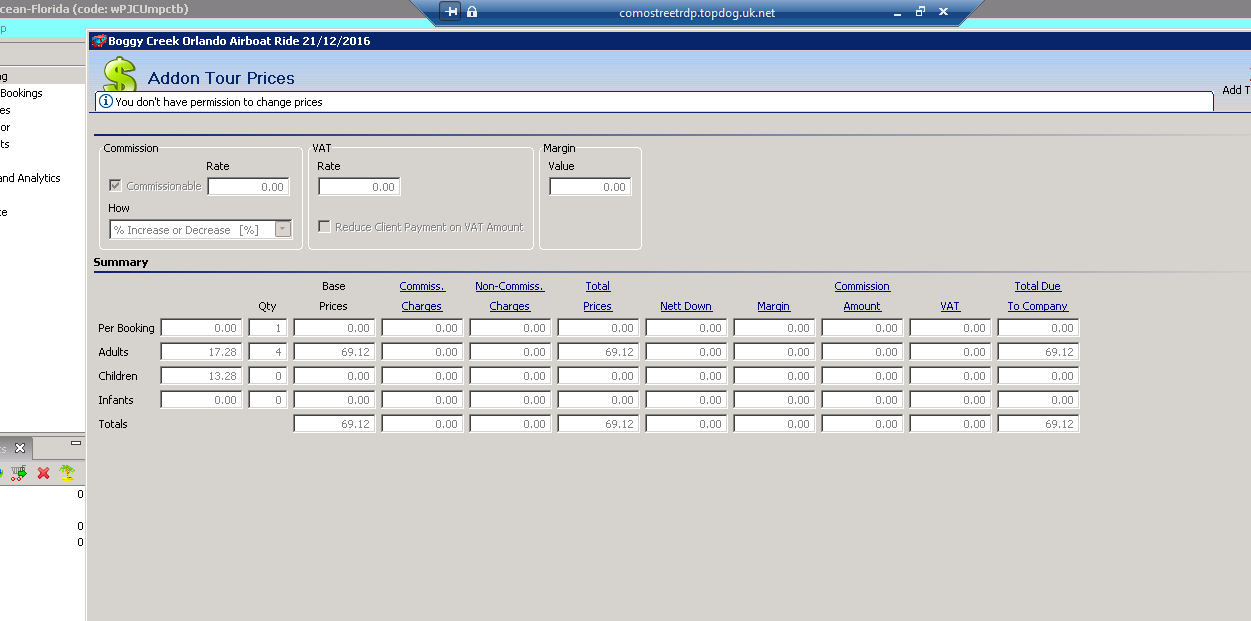The width and height of the screenshot is (1251, 621).
Task: Select Bookings in the left sidebar
Action: (x=21, y=93)
